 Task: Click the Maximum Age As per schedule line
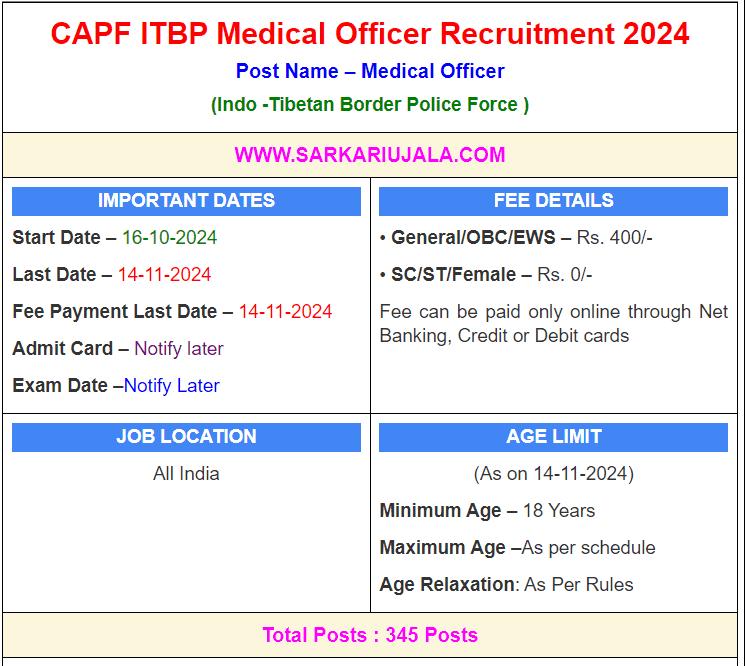tap(517, 548)
